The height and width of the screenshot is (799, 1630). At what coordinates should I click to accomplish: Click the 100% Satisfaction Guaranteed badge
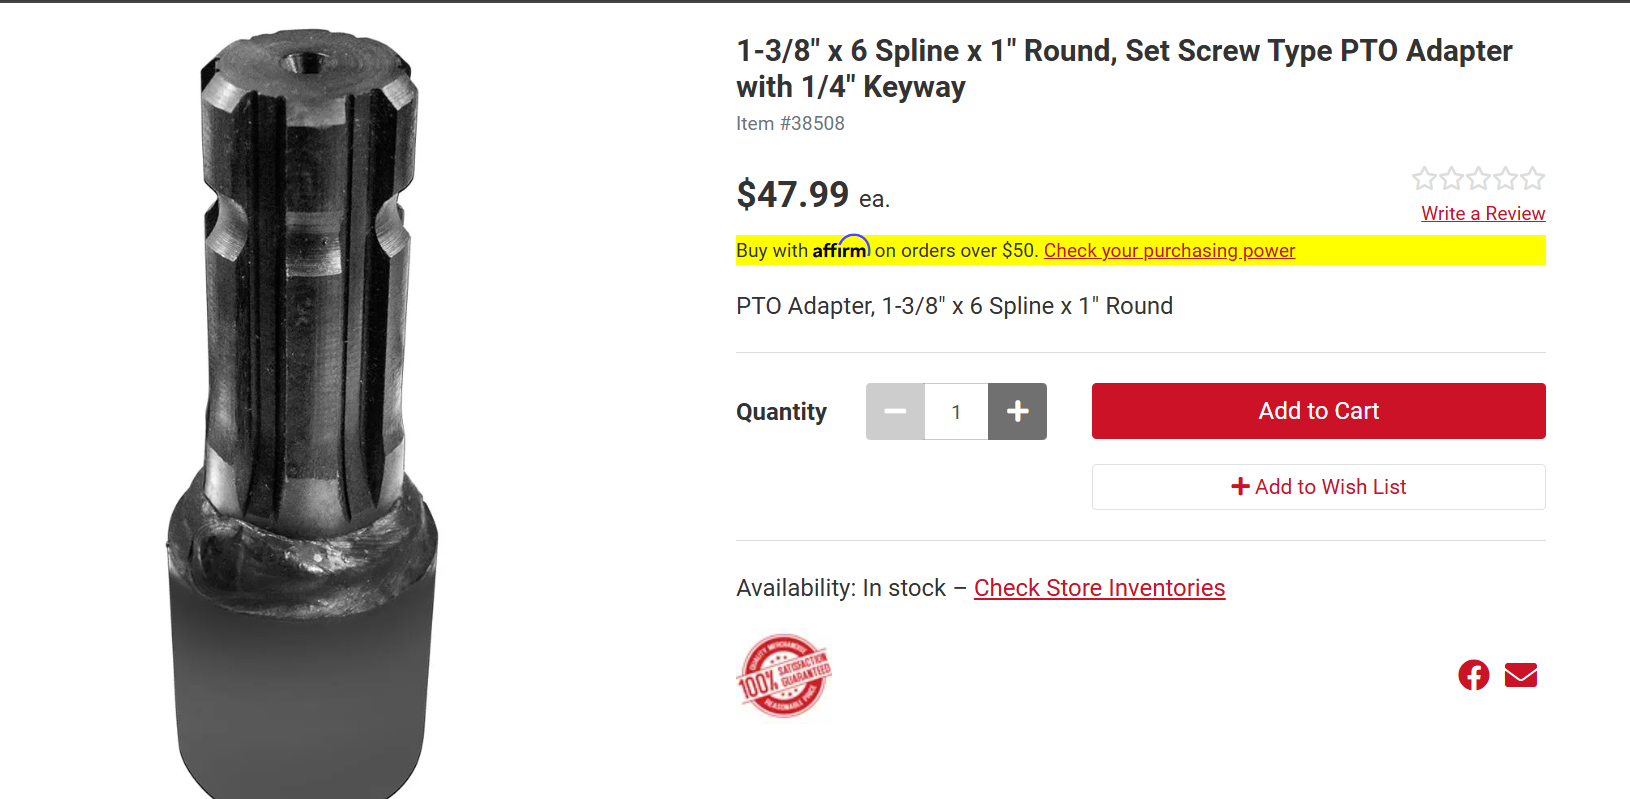[784, 676]
